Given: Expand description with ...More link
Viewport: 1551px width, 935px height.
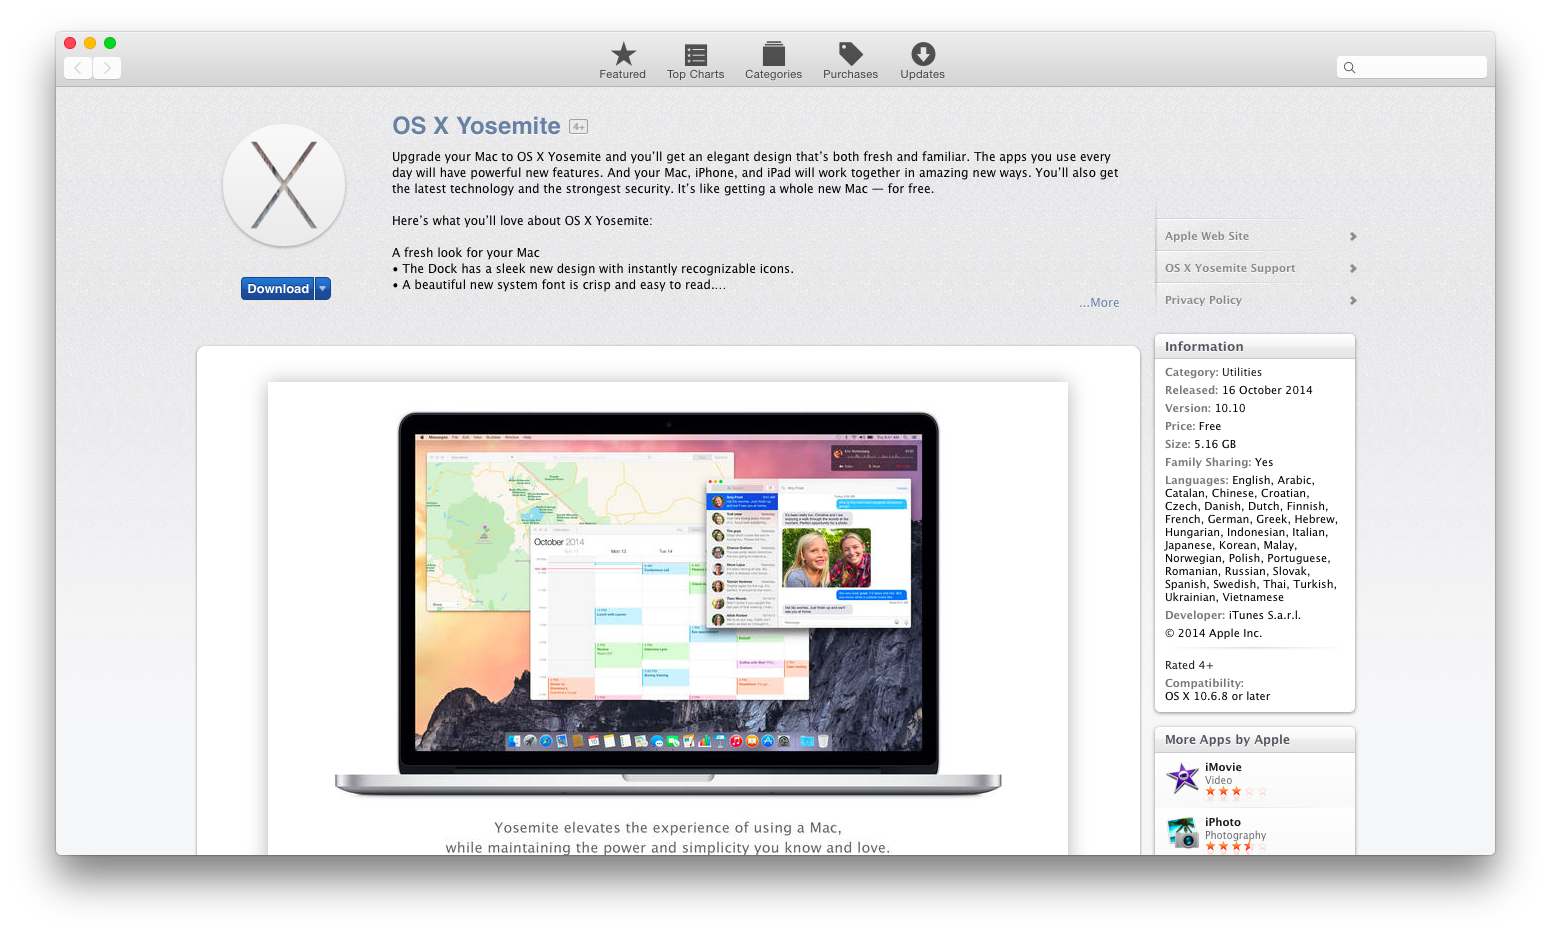Looking at the screenshot, I should click(1099, 303).
